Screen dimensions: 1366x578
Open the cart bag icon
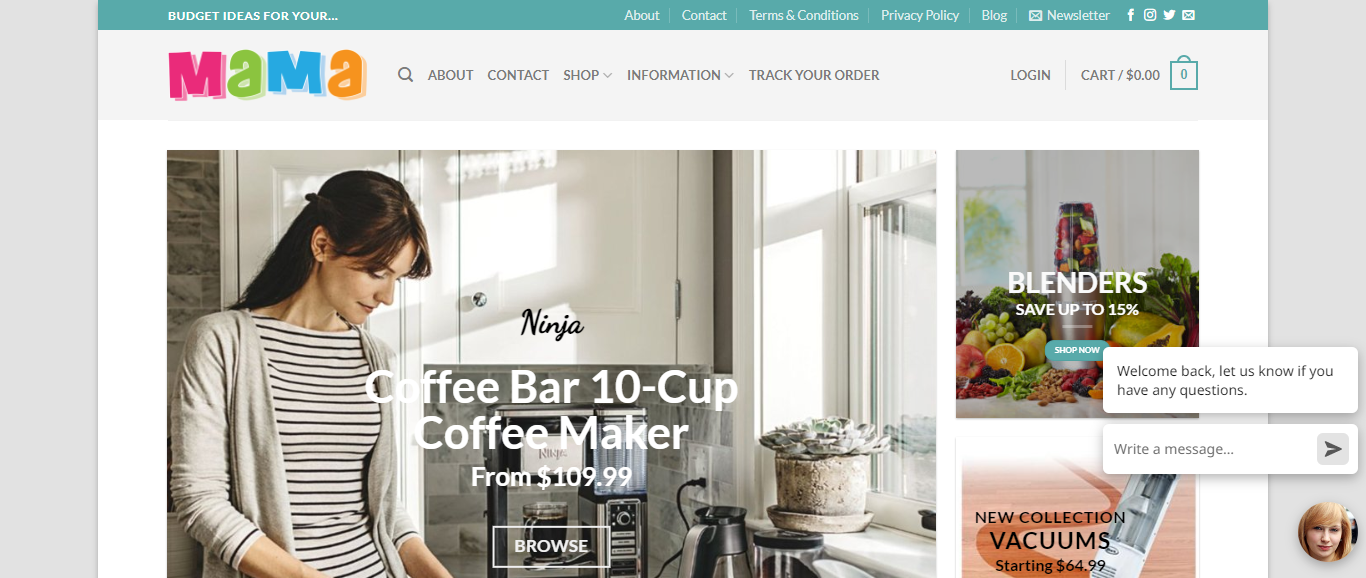coord(1184,73)
